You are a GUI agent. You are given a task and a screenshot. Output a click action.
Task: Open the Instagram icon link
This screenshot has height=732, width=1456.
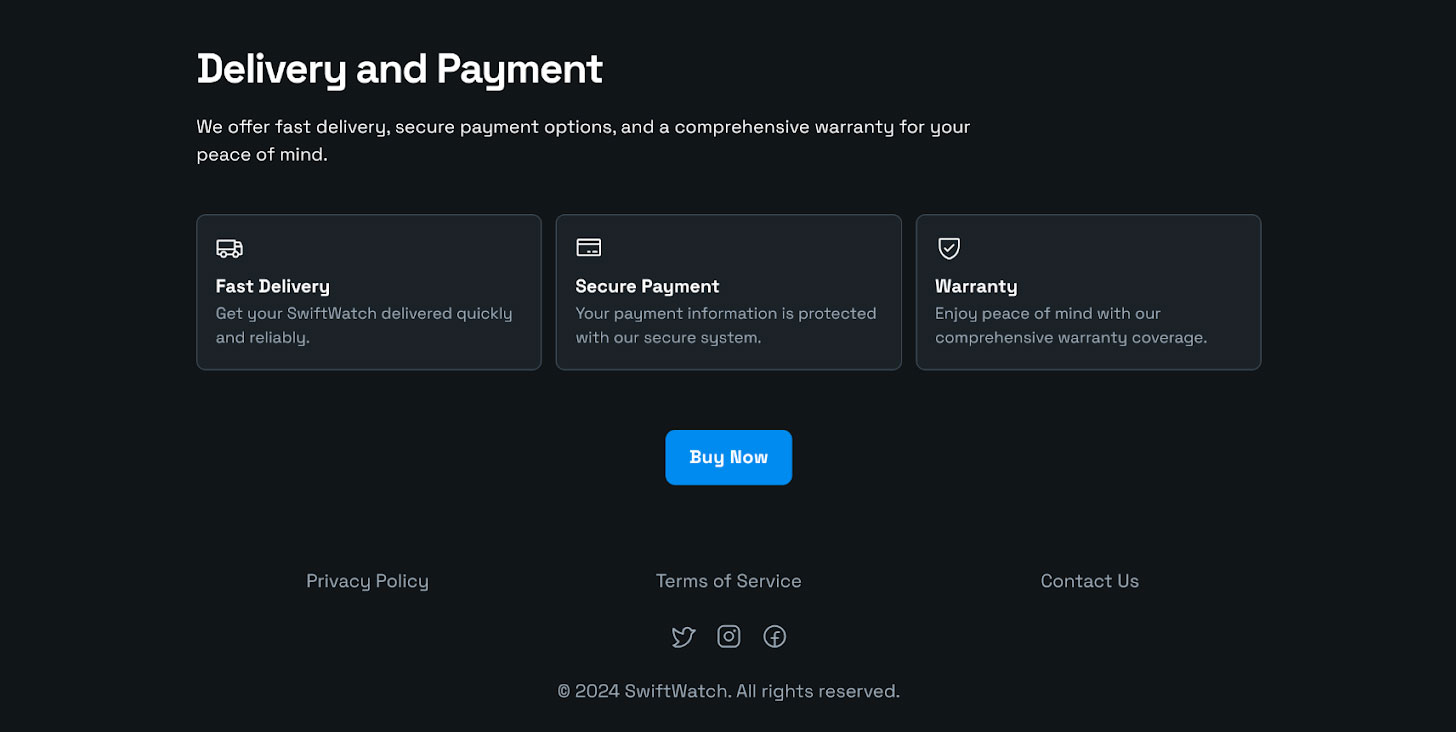[729, 637]
